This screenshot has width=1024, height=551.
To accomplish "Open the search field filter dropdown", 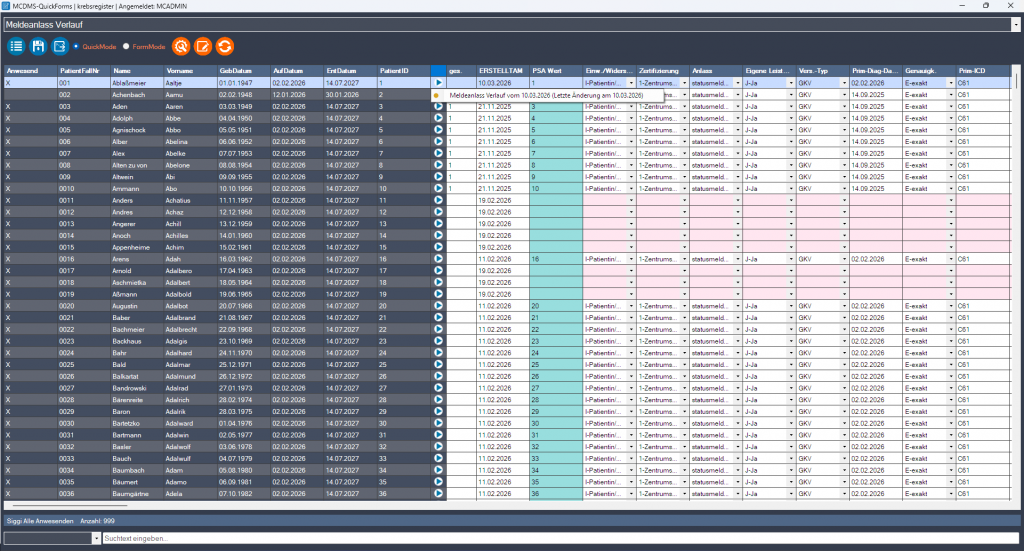I will click(96, 538).
